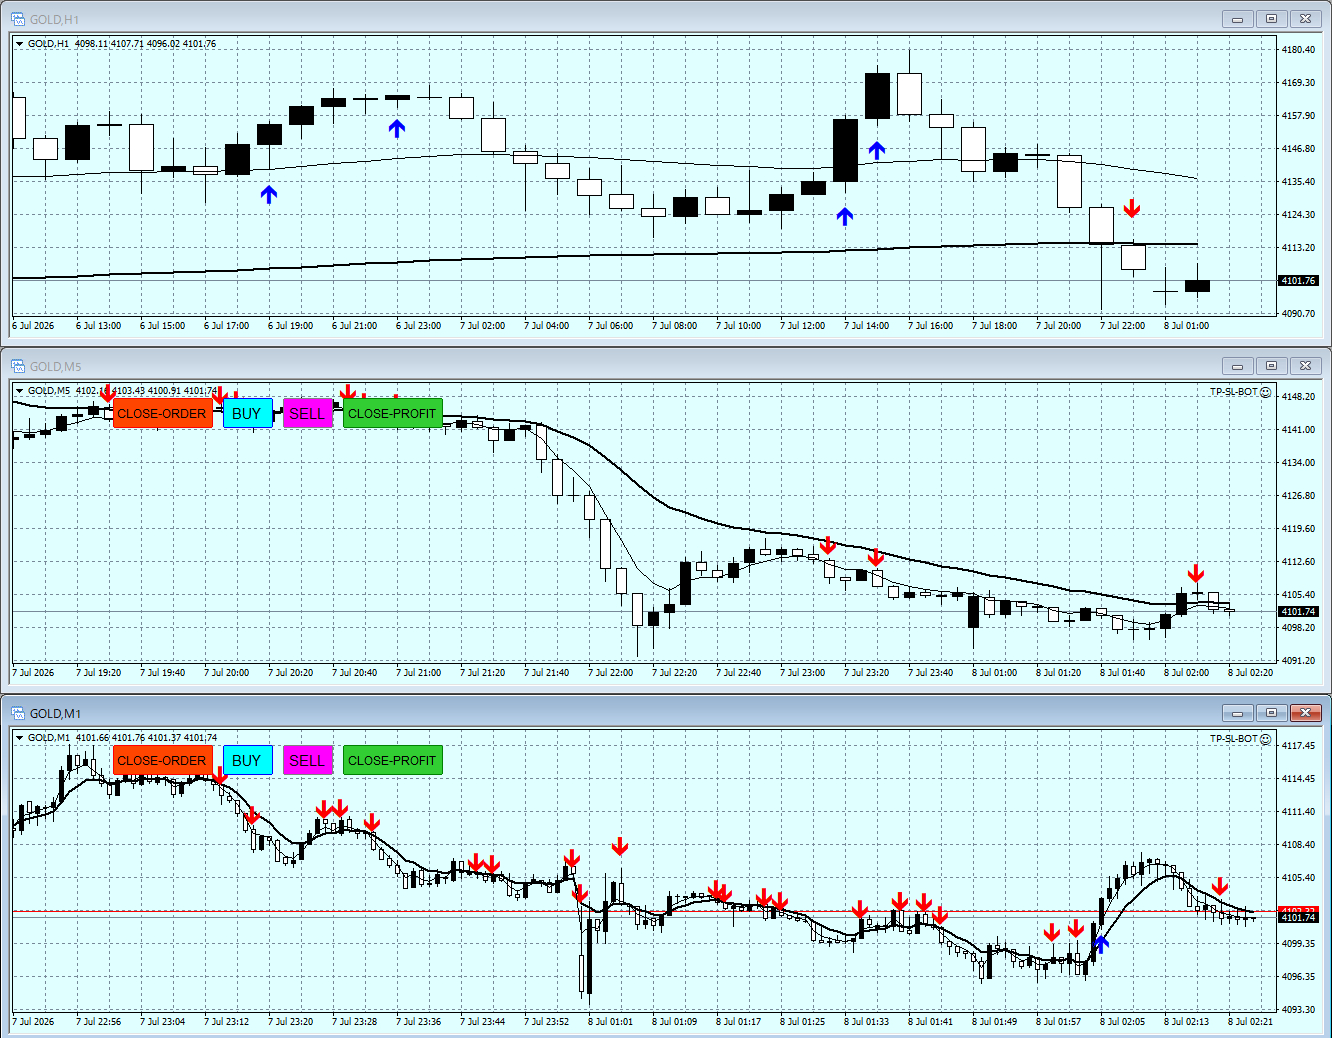Select the red down arrow on H1 chart
Image resolution: width=1332 pixels, height=1038 pixels.
(x=1132, y=208)
